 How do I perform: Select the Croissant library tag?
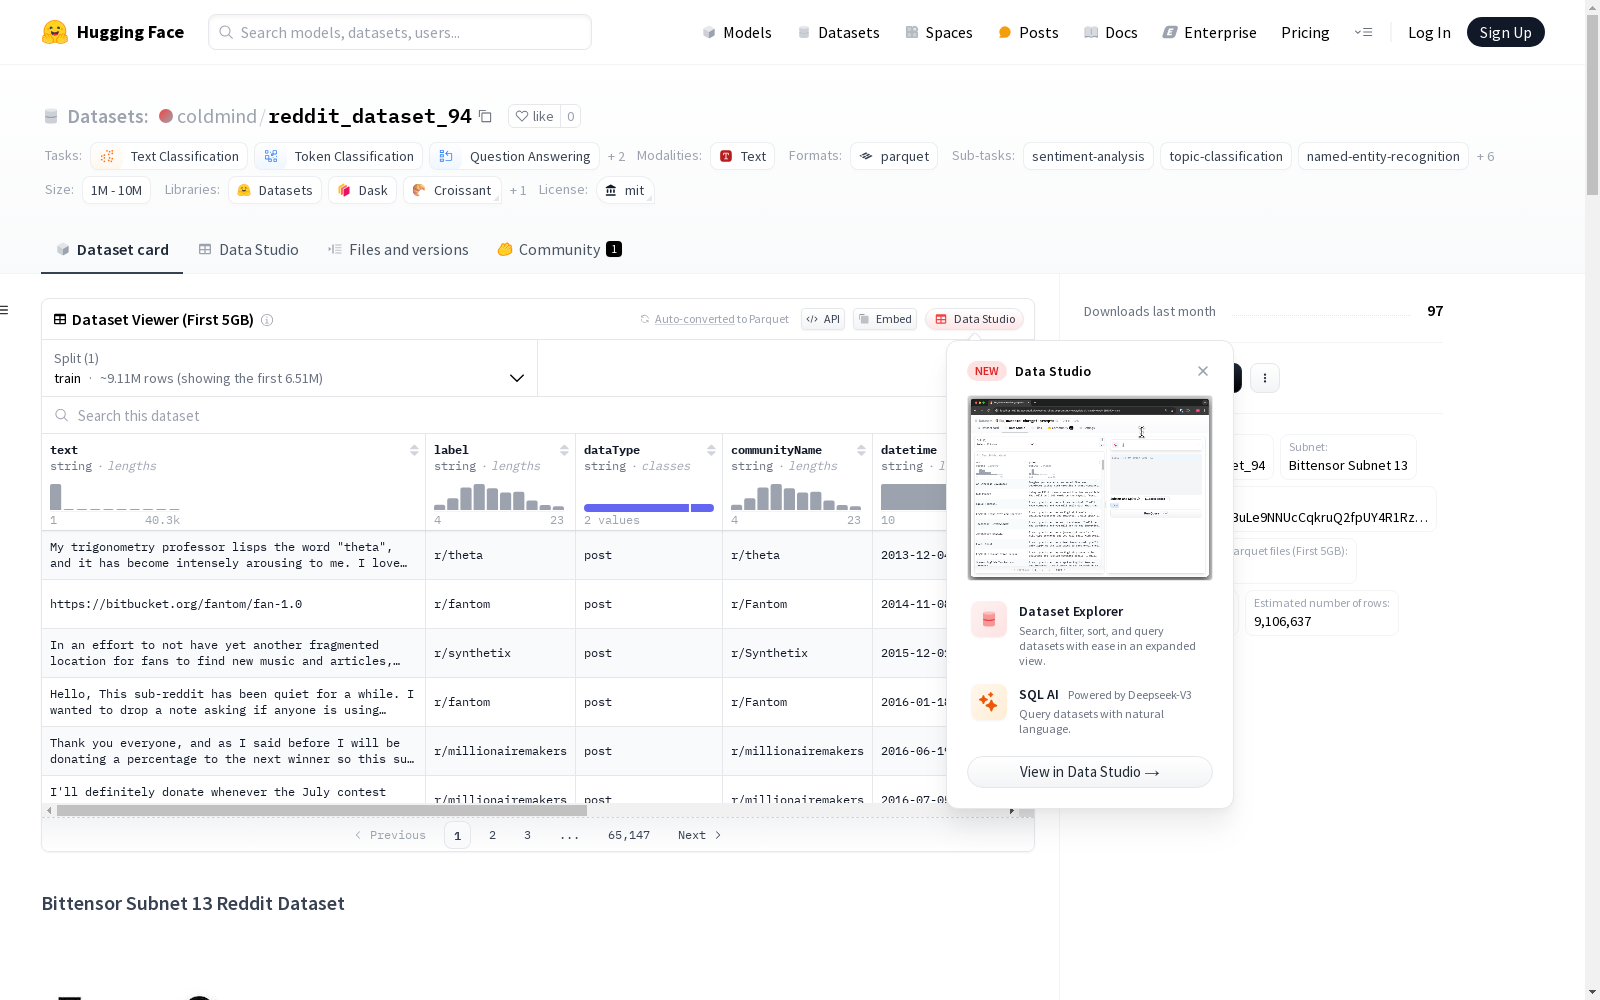452,190
